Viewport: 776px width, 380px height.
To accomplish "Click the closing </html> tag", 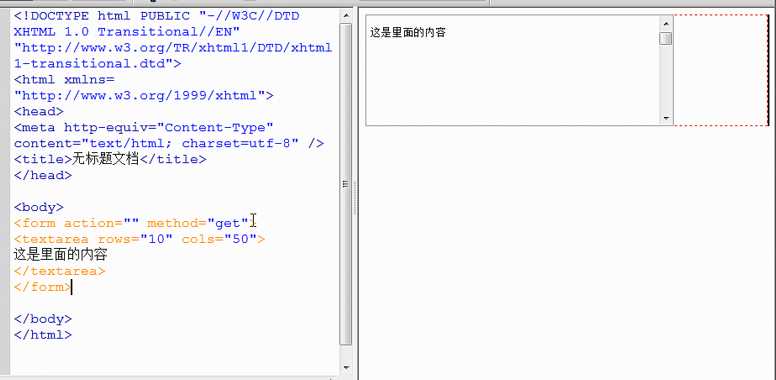I will tap(43, 334).
